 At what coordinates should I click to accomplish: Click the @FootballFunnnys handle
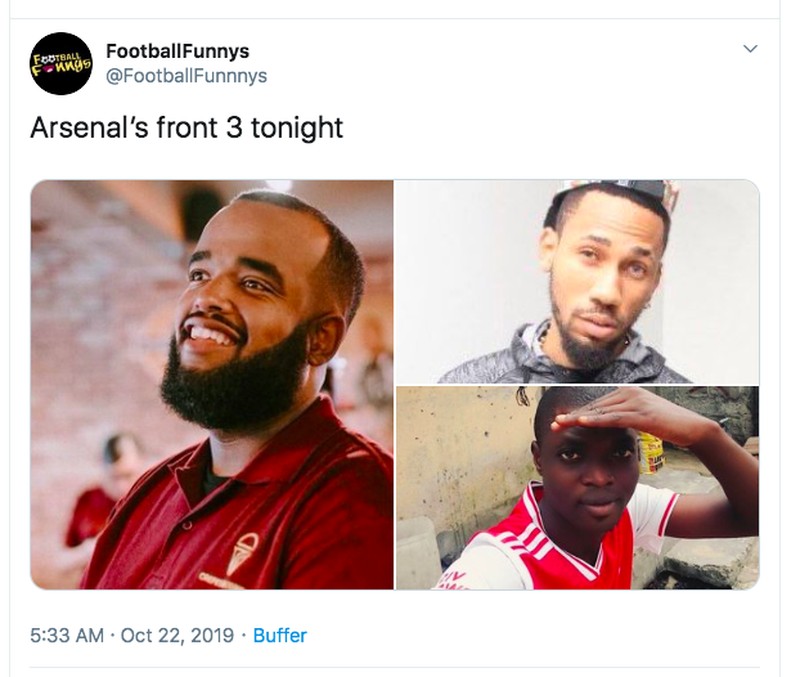[x=186, y=76]
